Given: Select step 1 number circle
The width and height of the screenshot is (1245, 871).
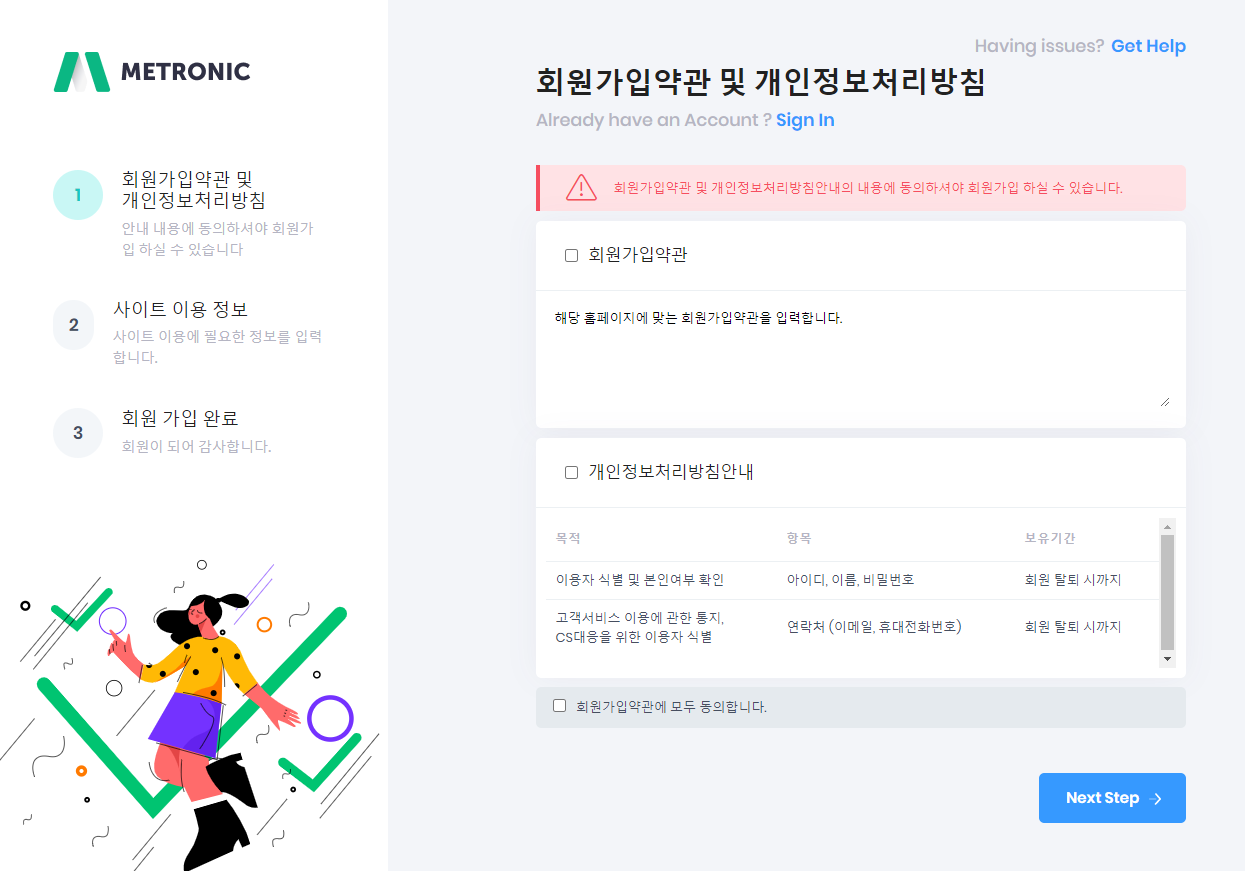Looking at the screenshot, I should click(x=78, y=194).
